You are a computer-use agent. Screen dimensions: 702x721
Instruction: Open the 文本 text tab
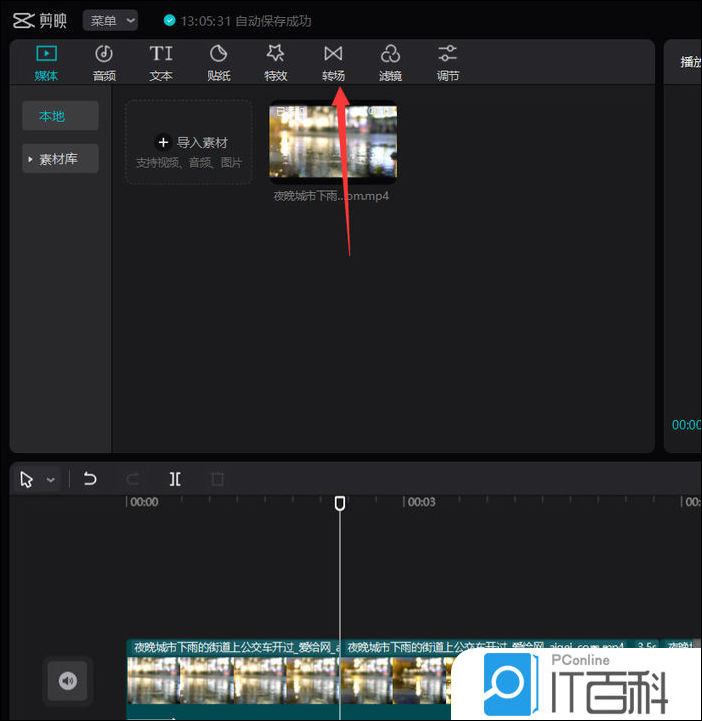tap(161, 63)
